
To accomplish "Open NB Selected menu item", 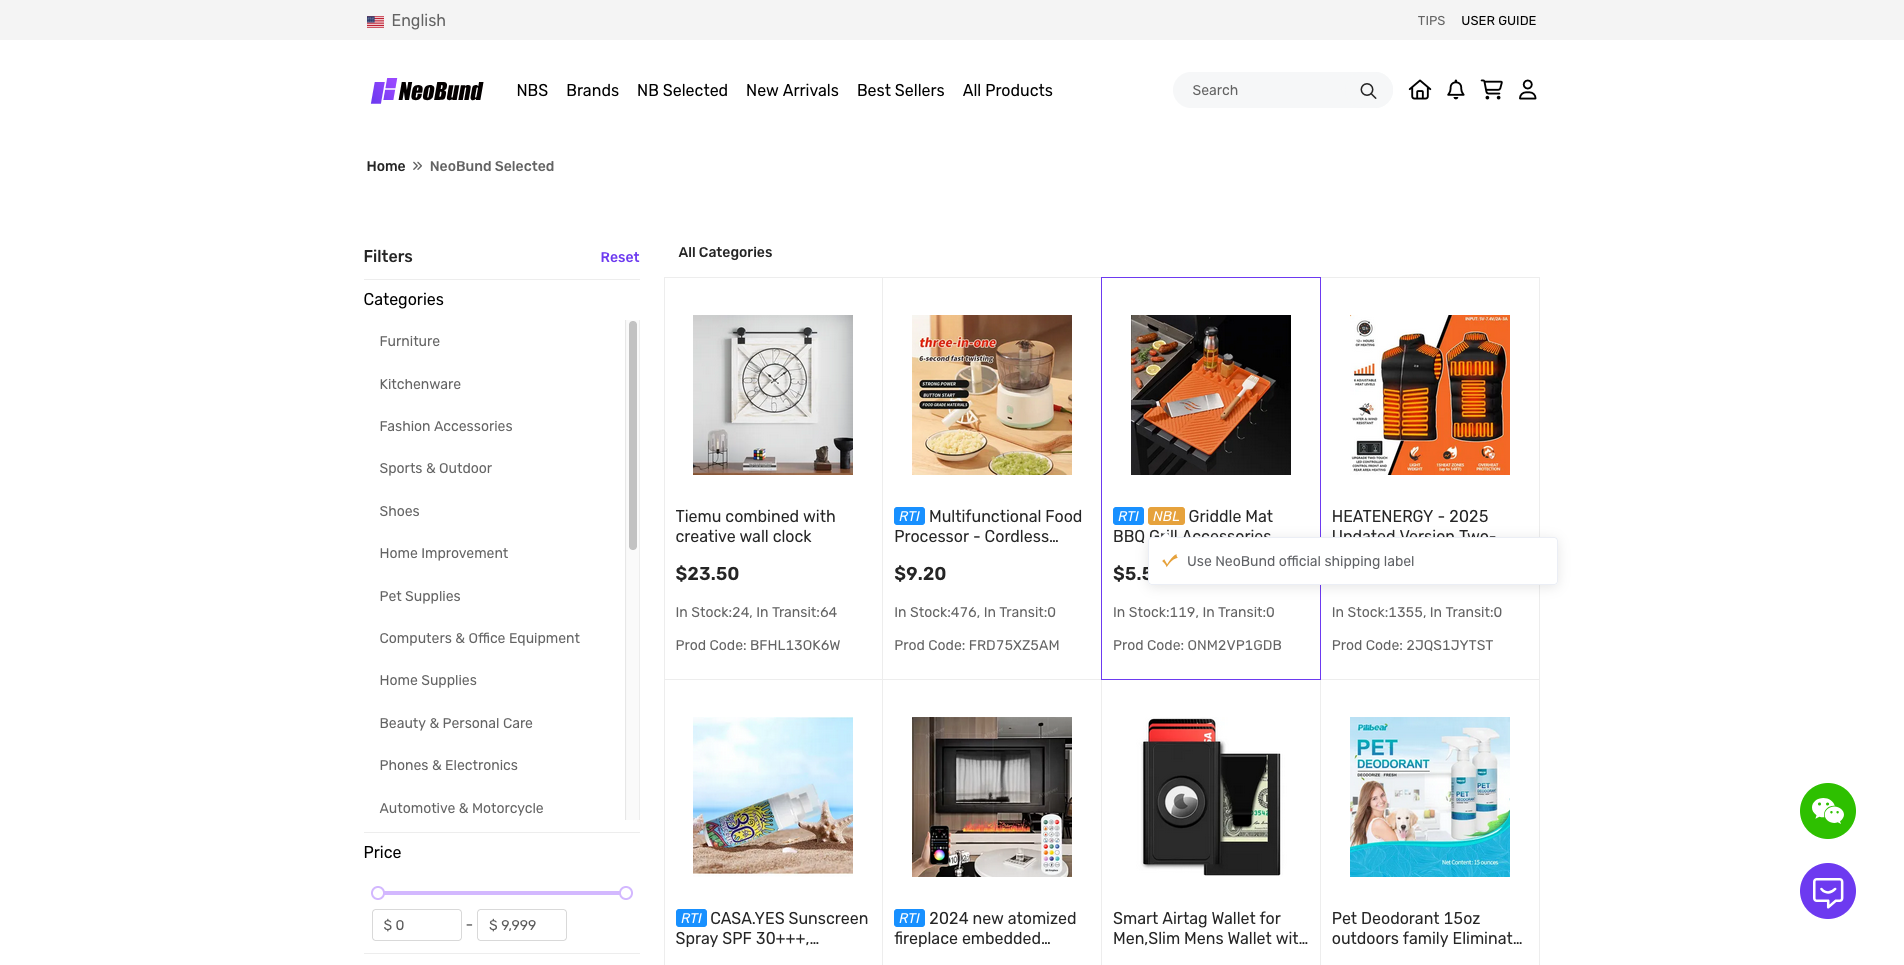I will click(x=682, y=90).
